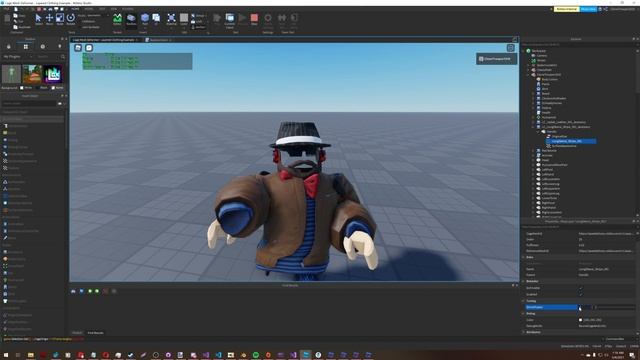
Task: Click the Paste icon in Clipboard
Action: (7, 19)
